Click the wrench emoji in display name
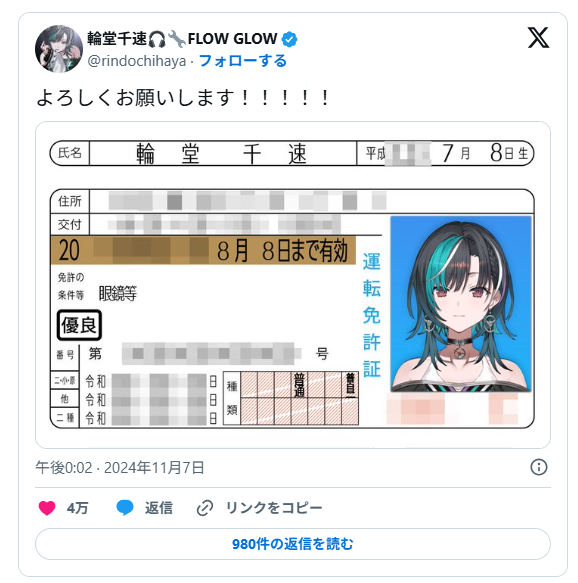The image size is (578, 583). (x=177, y=39)
